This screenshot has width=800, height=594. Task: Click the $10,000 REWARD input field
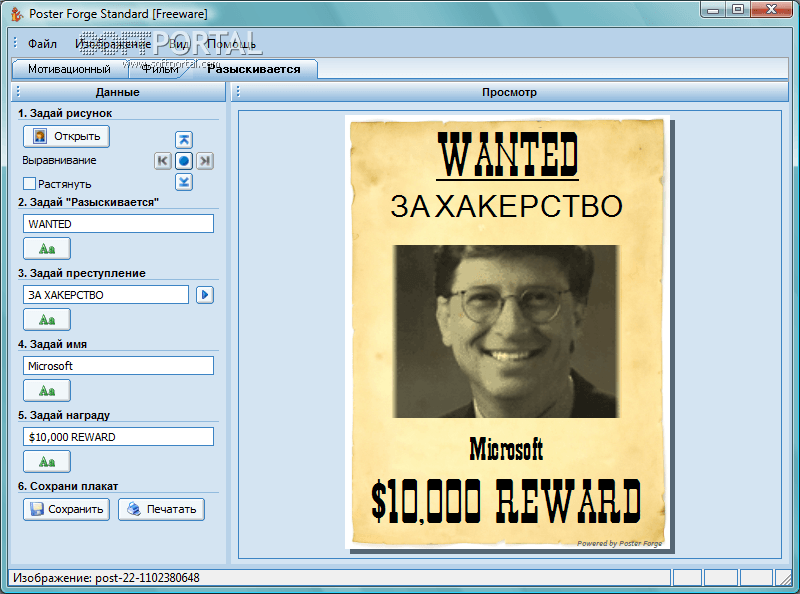tap(118, 436)
